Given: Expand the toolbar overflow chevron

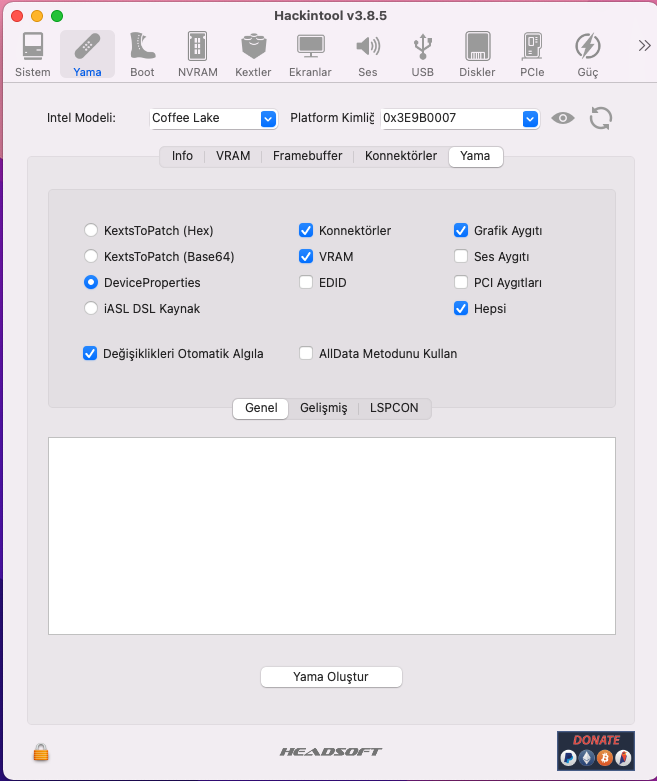Looking at the screenshot, I should pos(644,45).
